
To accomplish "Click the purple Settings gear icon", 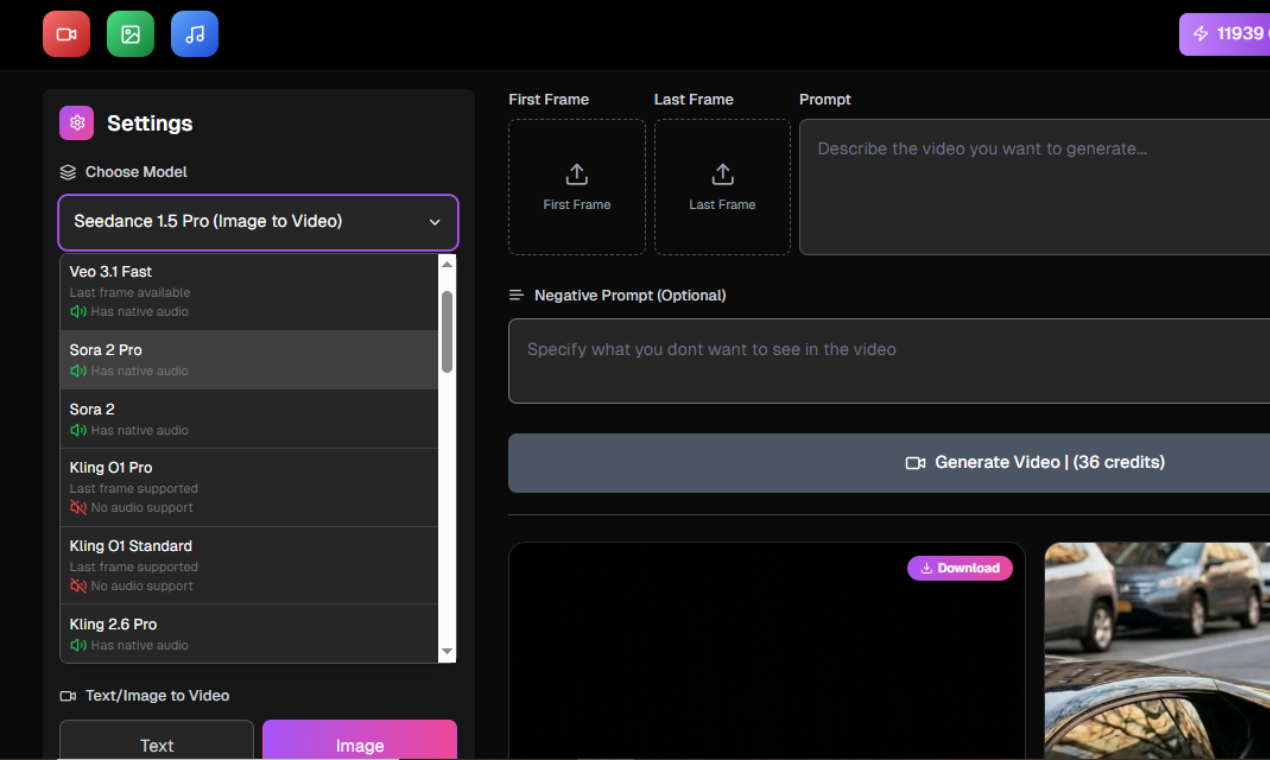I will 76,122.
